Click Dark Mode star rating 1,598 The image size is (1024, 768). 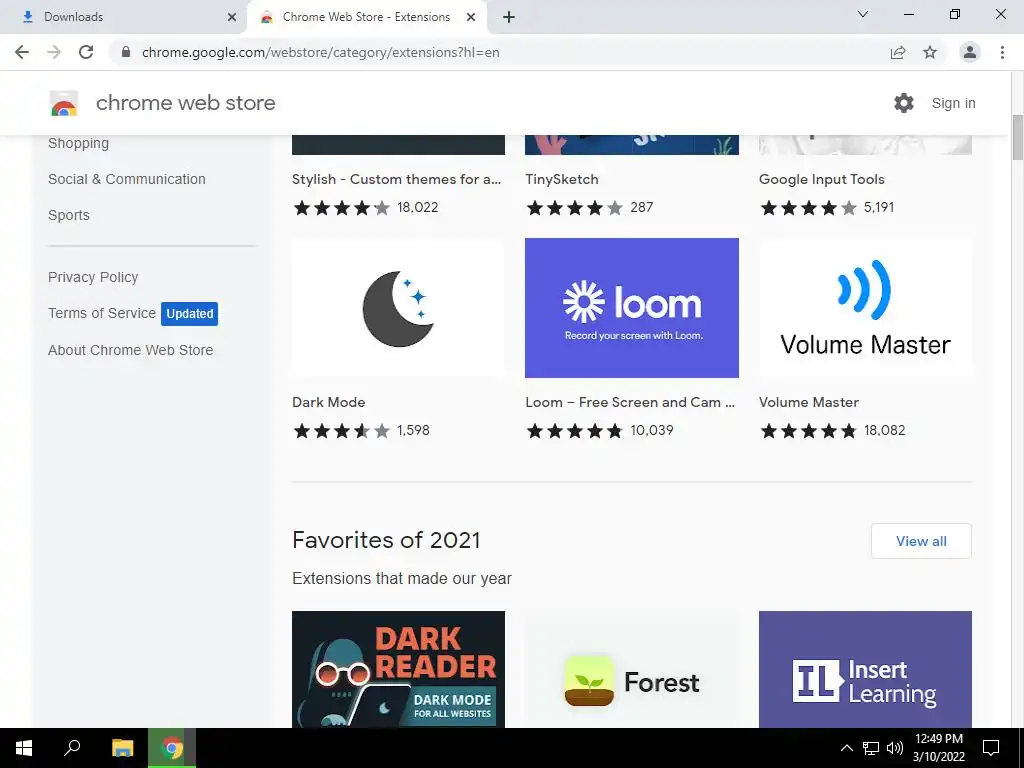coord(361,430)
